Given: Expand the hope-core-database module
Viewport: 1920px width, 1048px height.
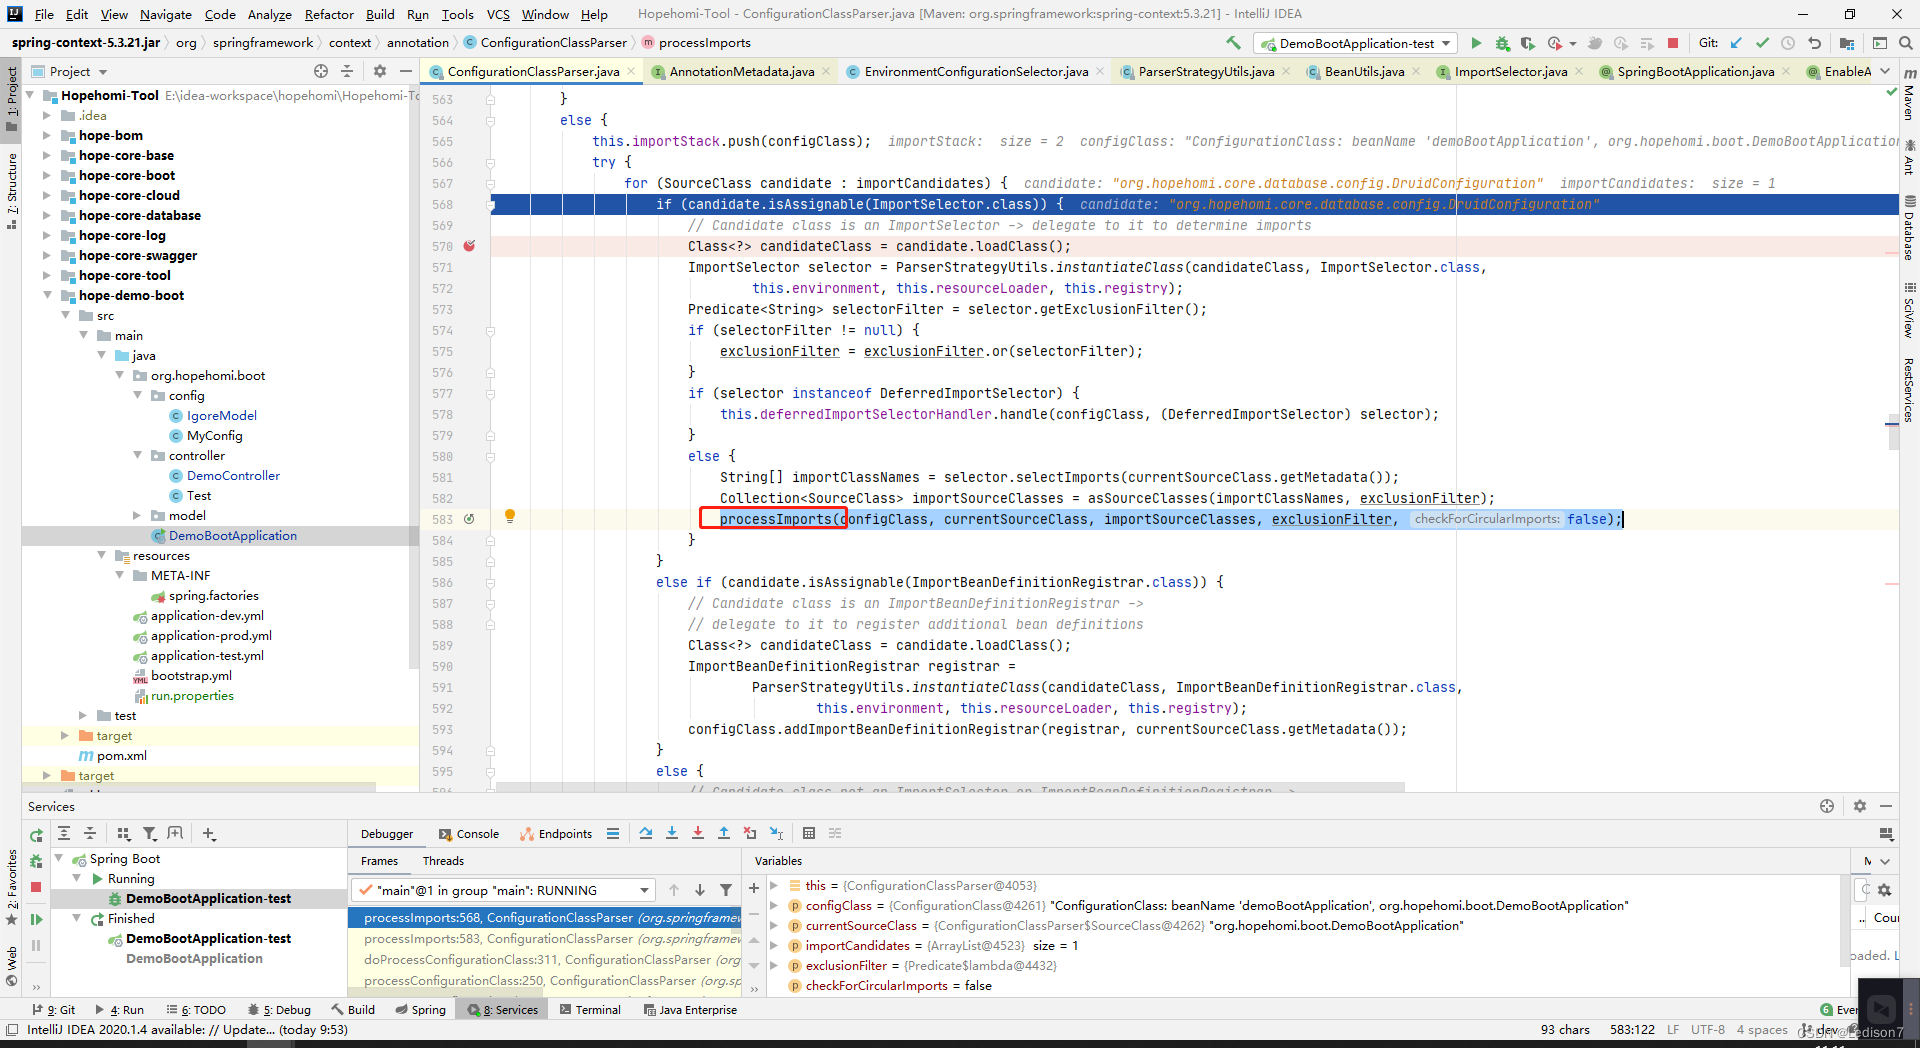Looking at the screenshot, I should click(47, 215).
